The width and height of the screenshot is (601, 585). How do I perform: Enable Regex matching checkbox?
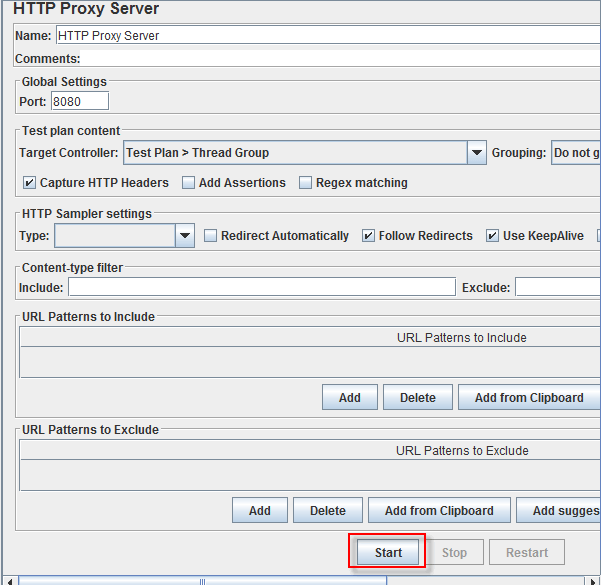[306, 183]
